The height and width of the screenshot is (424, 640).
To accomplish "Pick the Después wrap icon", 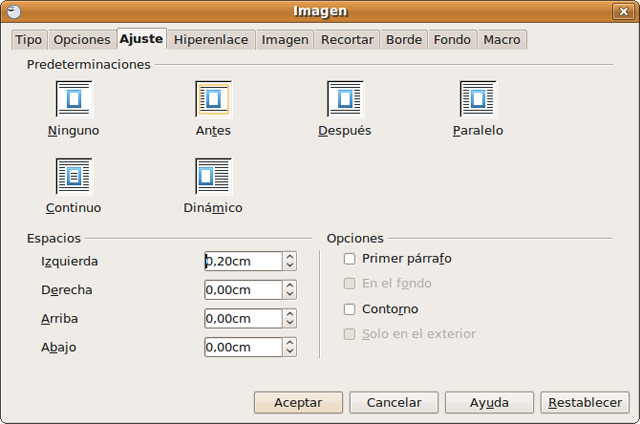I will (345, 99).
